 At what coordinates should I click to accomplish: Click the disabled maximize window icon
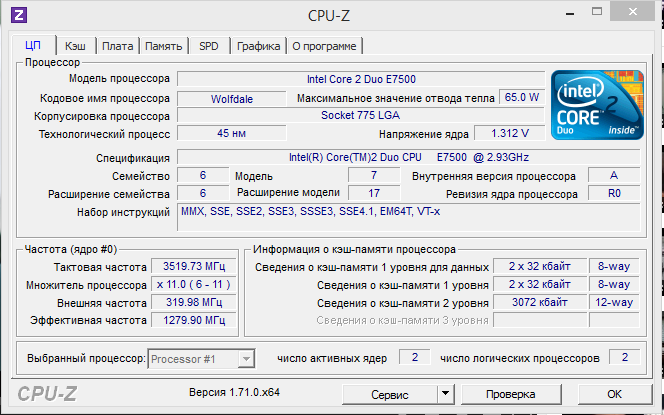[x=597, y=12]
